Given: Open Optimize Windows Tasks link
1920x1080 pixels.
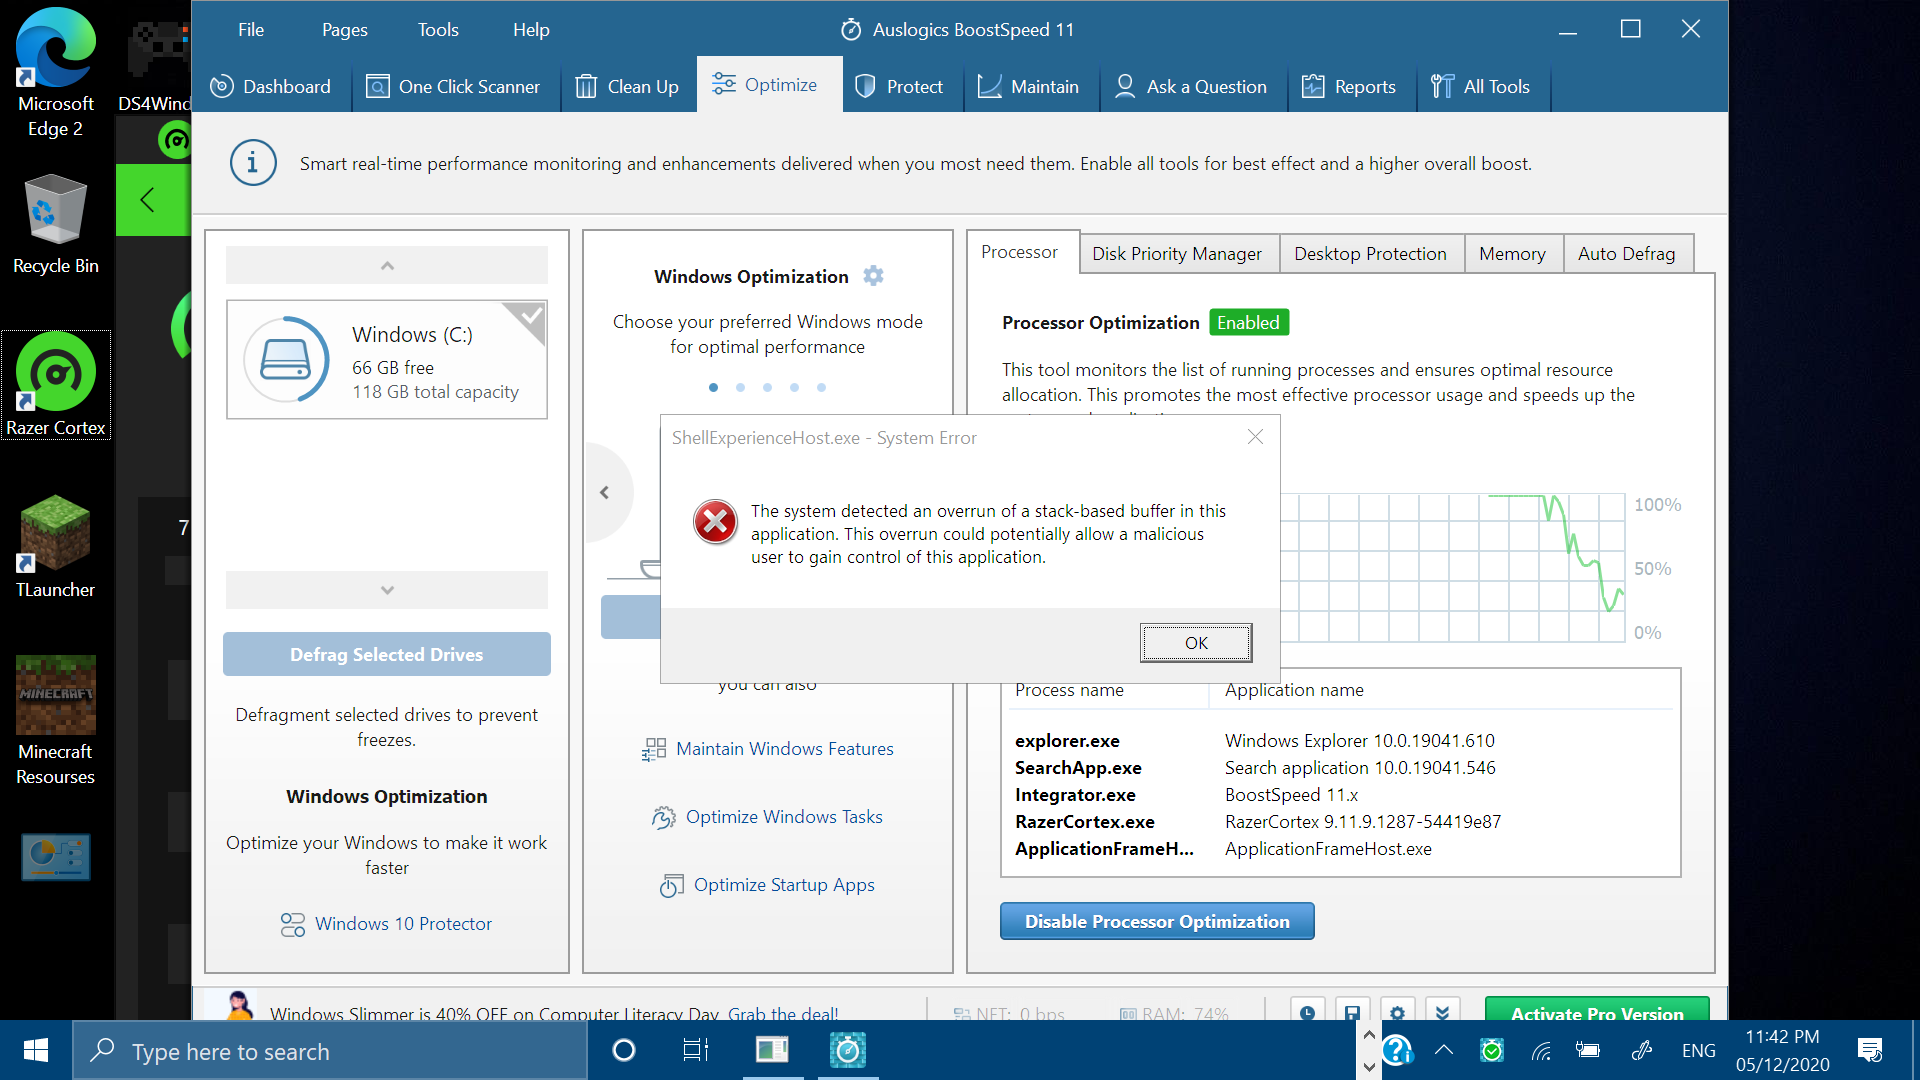Looking at the screenshot, I should pyautogui.click(x=784, y=817).
